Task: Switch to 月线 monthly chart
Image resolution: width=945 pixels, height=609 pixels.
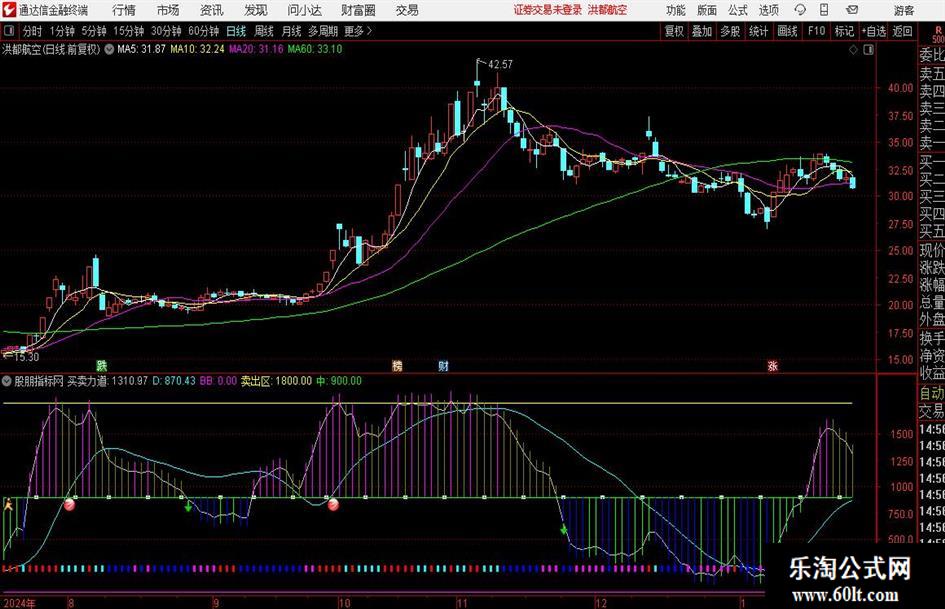Action: pos(292,31)
